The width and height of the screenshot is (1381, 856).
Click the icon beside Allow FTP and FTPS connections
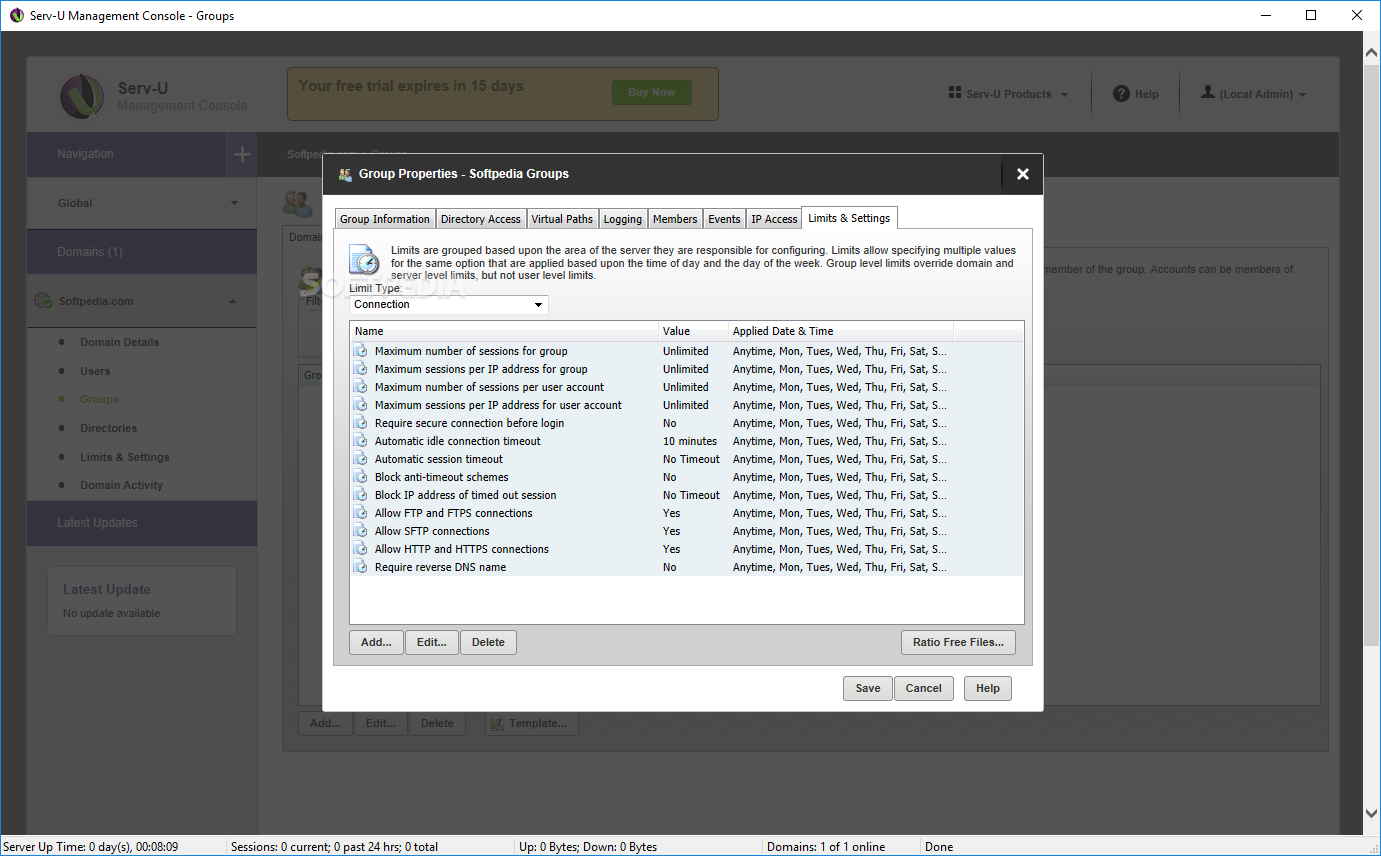(360, 513)
